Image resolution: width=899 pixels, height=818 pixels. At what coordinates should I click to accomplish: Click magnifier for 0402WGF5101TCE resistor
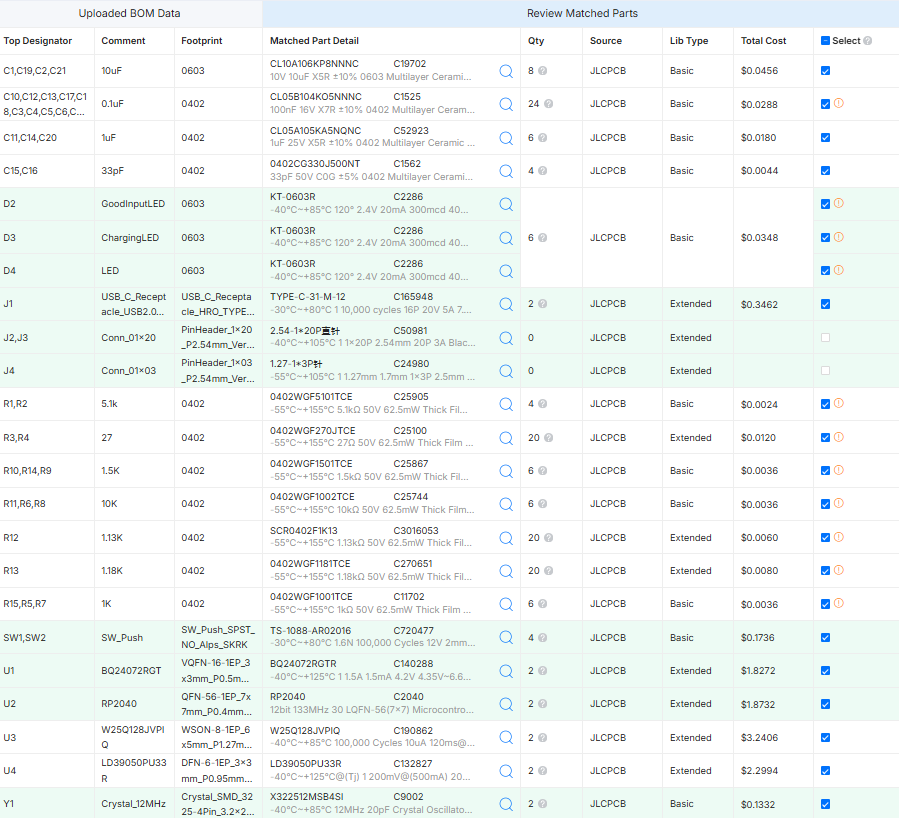pyautogui.click(x=506, y=404)
